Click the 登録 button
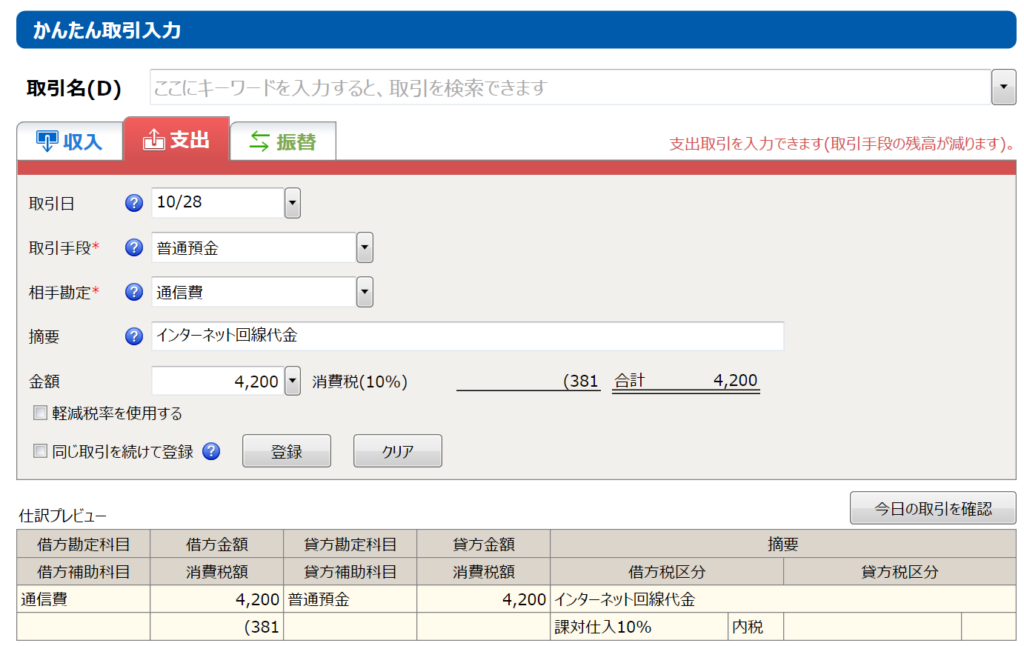This screenshot has width=1024, height=646. tap(286, 451)
